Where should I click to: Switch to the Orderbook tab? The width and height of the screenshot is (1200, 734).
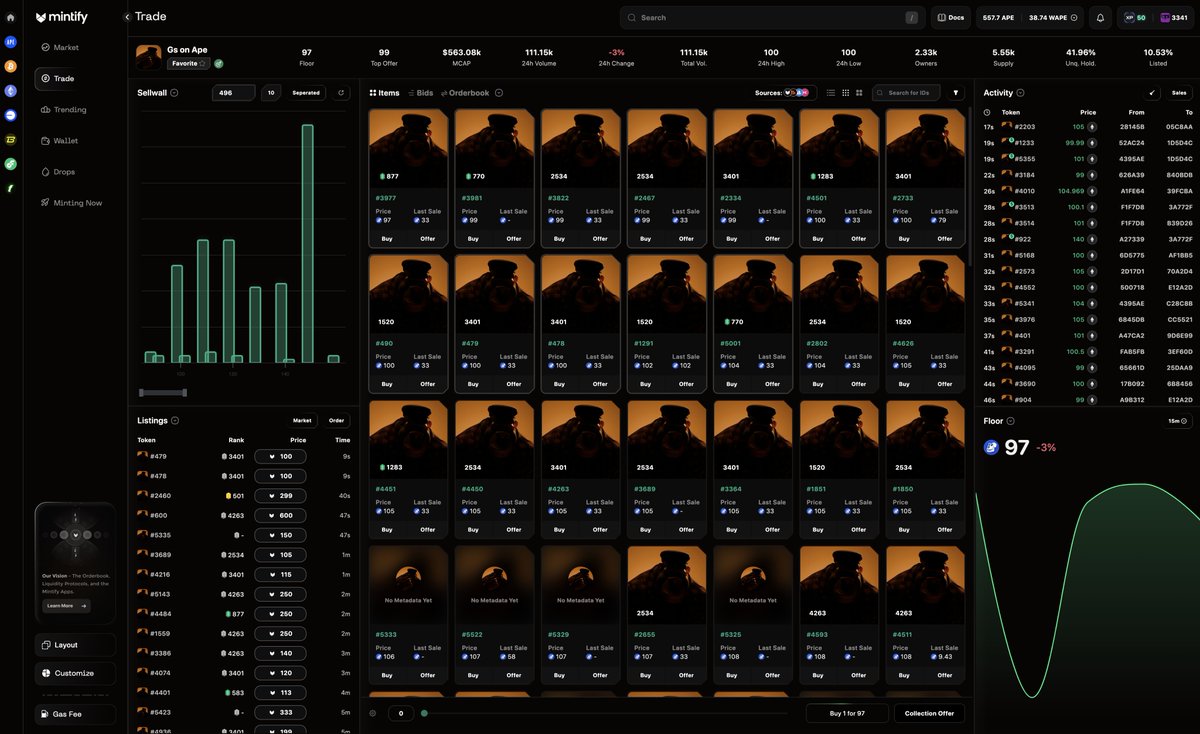tap(465, 93)
